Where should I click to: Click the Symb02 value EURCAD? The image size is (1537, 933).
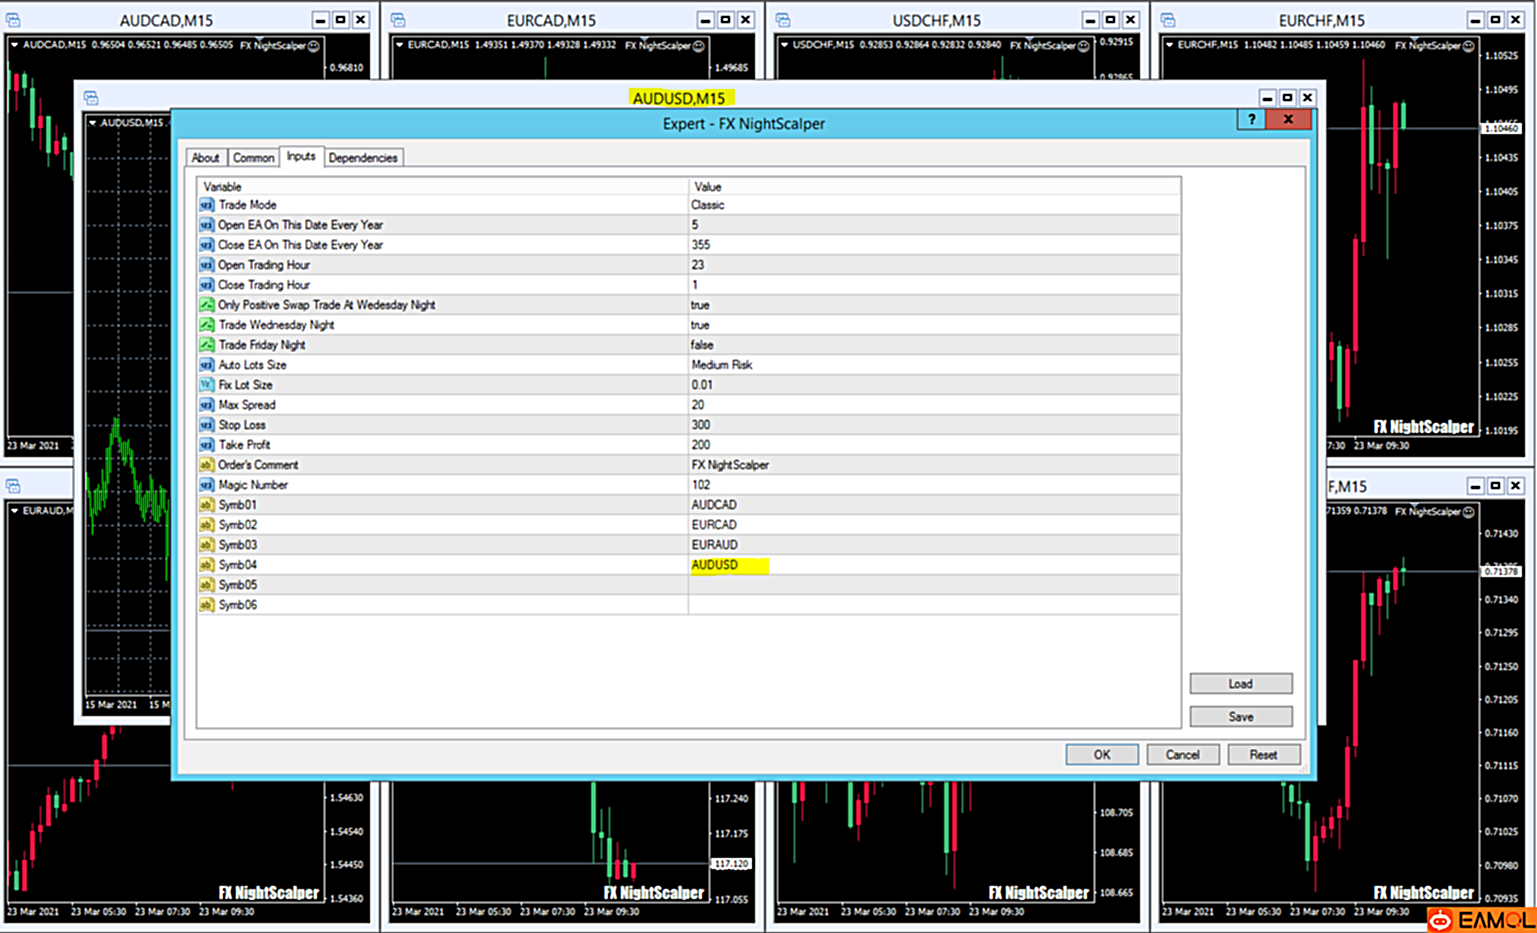tap(714, 525)
